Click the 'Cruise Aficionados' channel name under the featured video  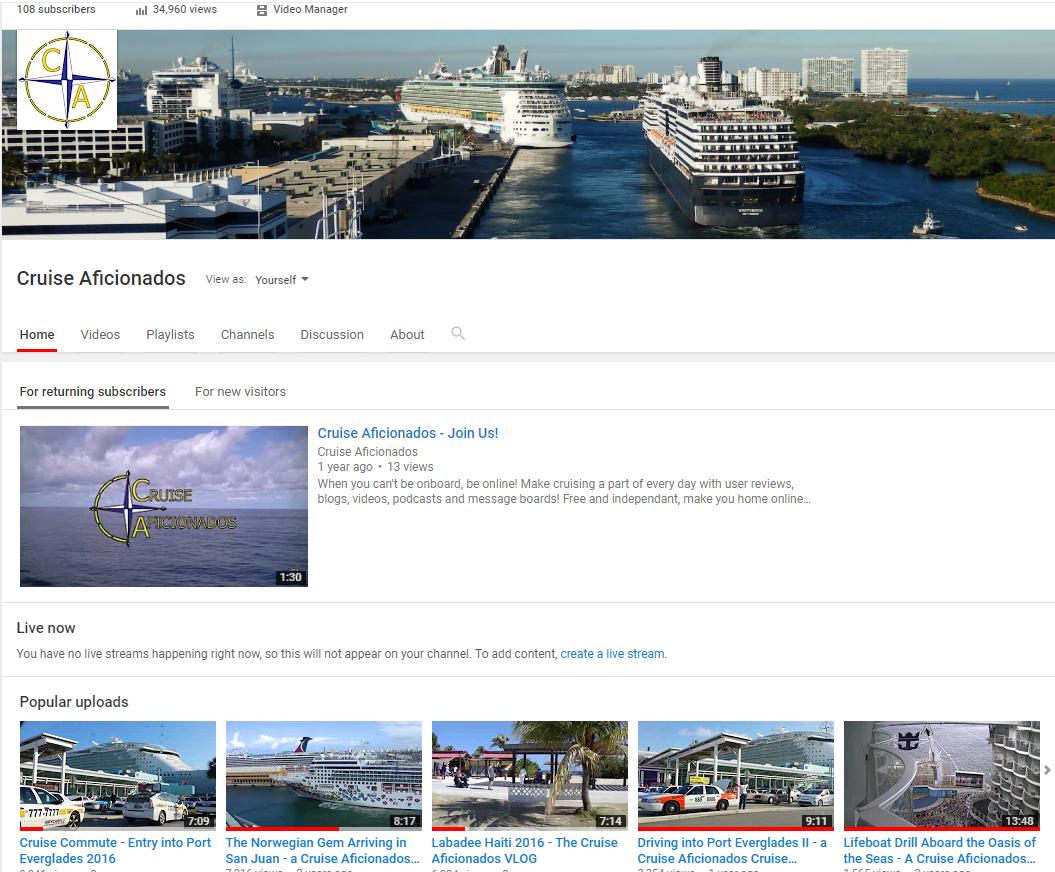click(367, 451)
